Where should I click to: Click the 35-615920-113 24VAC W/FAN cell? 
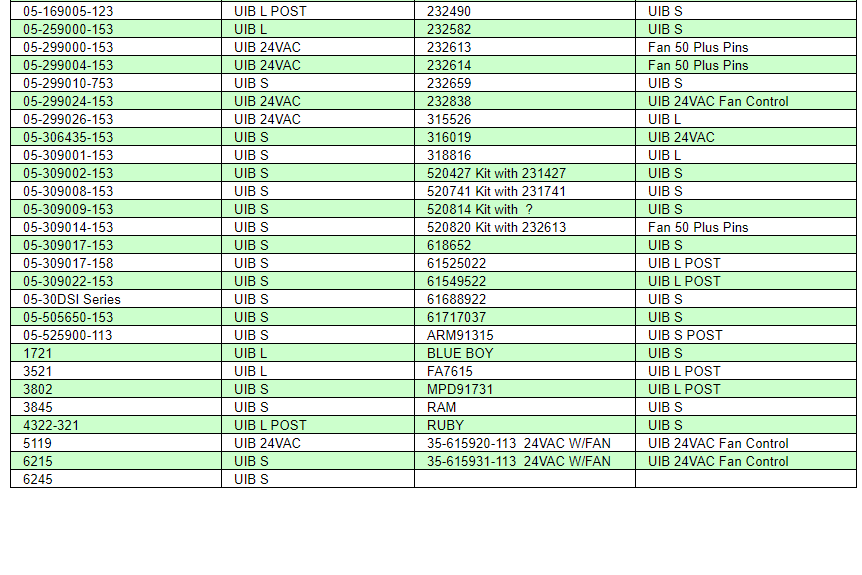[518, 444]
